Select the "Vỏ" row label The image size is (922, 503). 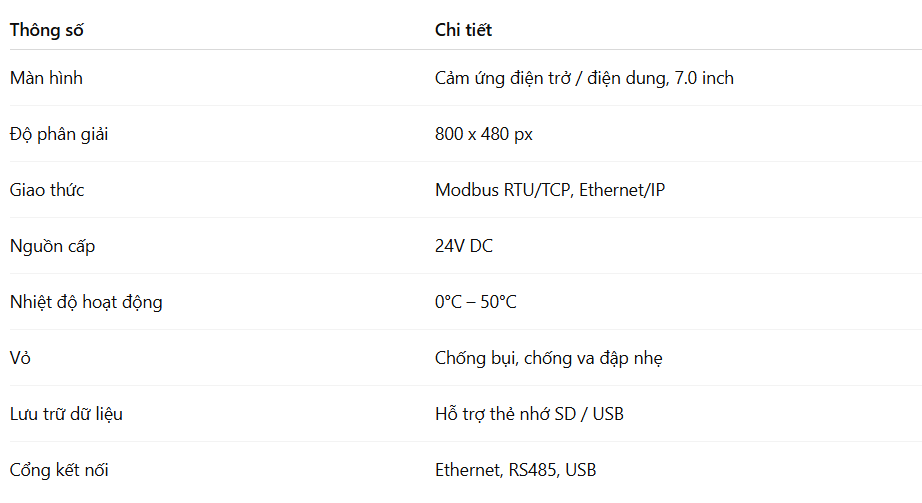click(x=20, y=358)
